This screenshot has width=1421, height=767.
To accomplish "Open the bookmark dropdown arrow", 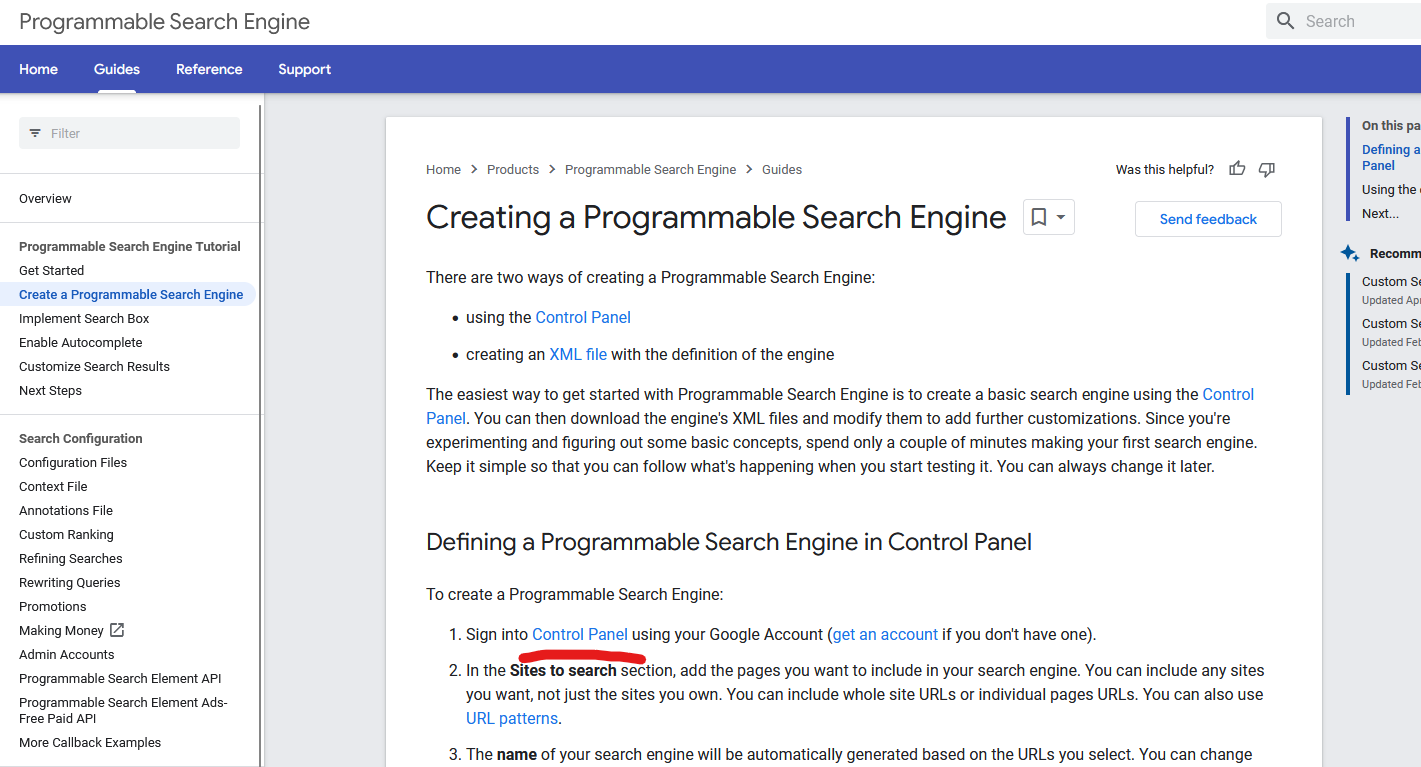I will click(1061, 217).
